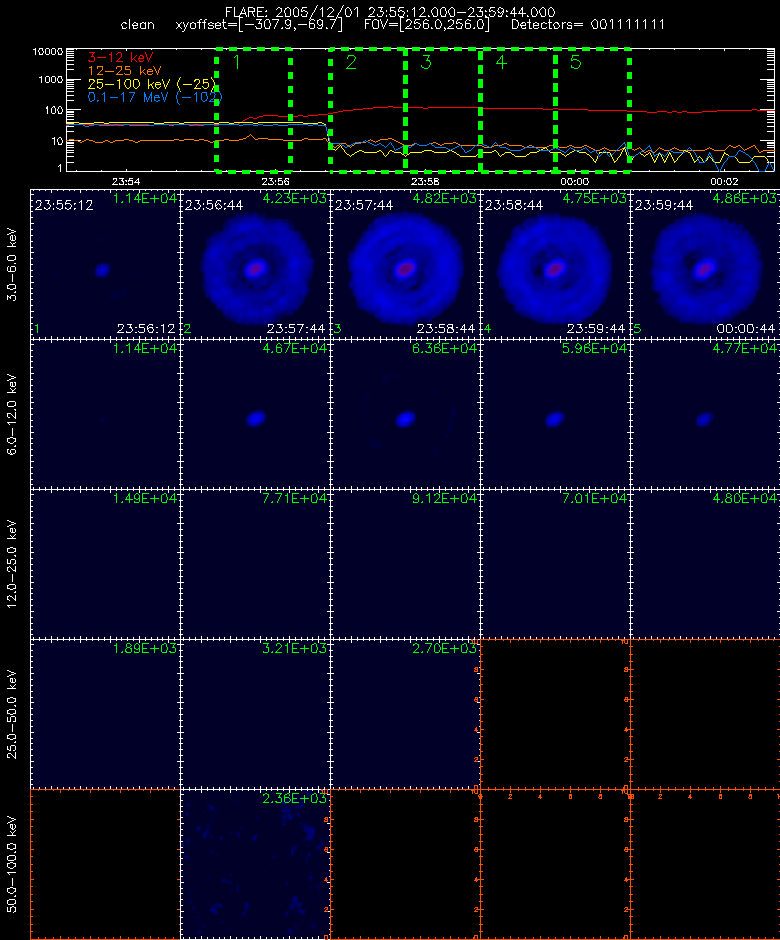Open the 3-6 keV image with peak 4.82E+03
The width and height of the screenshot is (780, 940).
coord(405,264)
